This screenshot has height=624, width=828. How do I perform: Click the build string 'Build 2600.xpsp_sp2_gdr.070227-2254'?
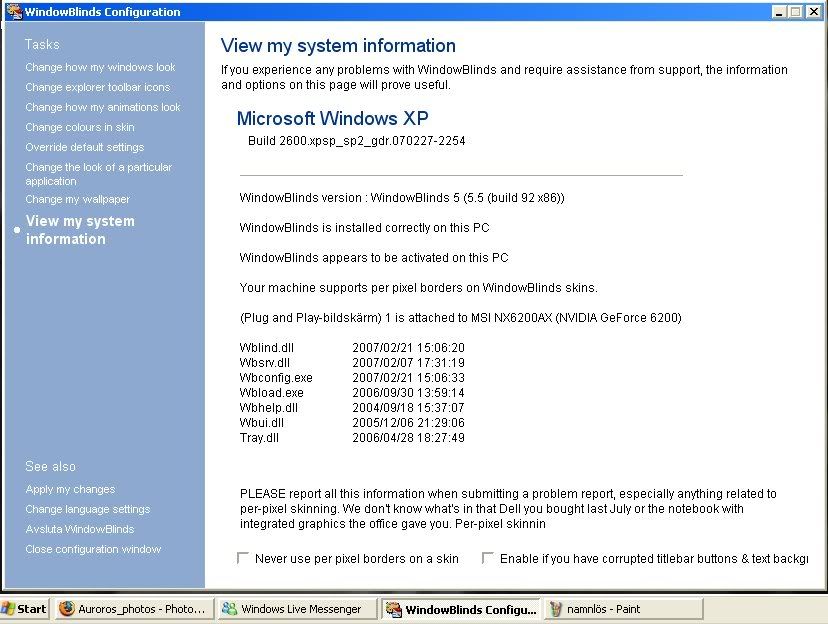[356, 141]
